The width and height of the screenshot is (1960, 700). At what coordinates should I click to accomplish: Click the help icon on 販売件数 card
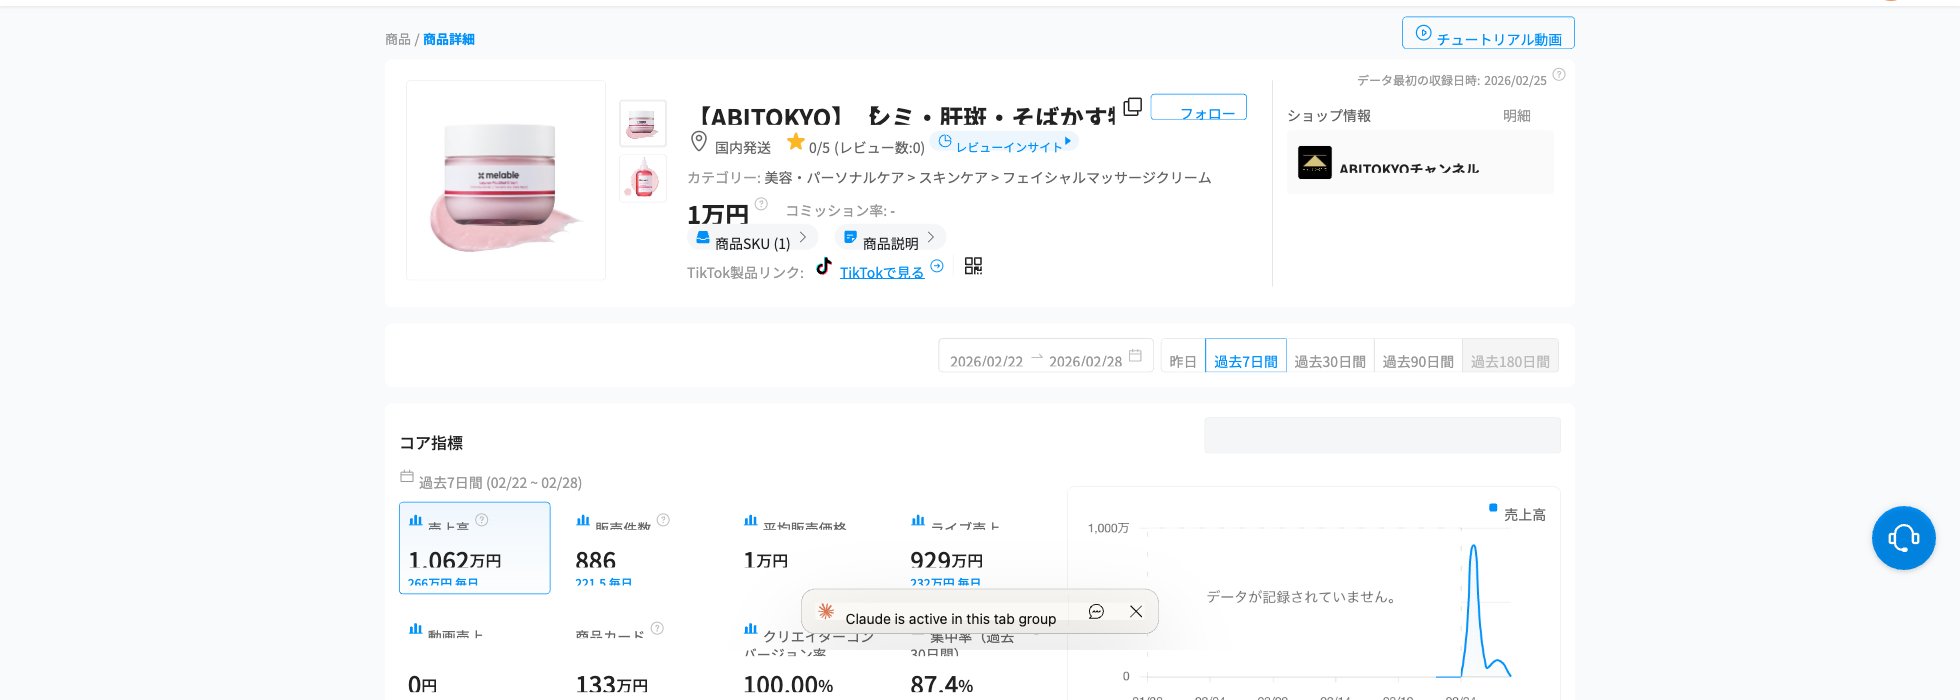click(x=663, y=520)
